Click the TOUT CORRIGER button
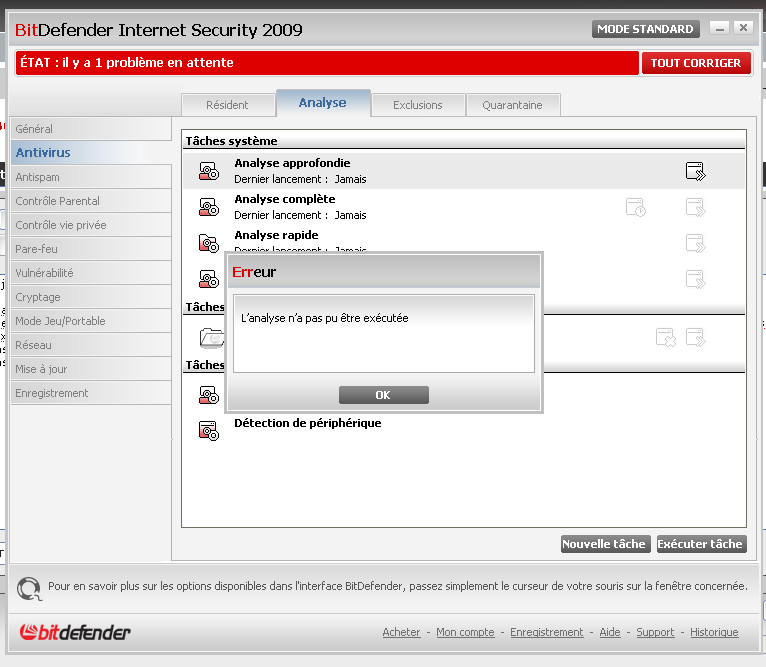The image size is (766, 667). click(696, 63)
